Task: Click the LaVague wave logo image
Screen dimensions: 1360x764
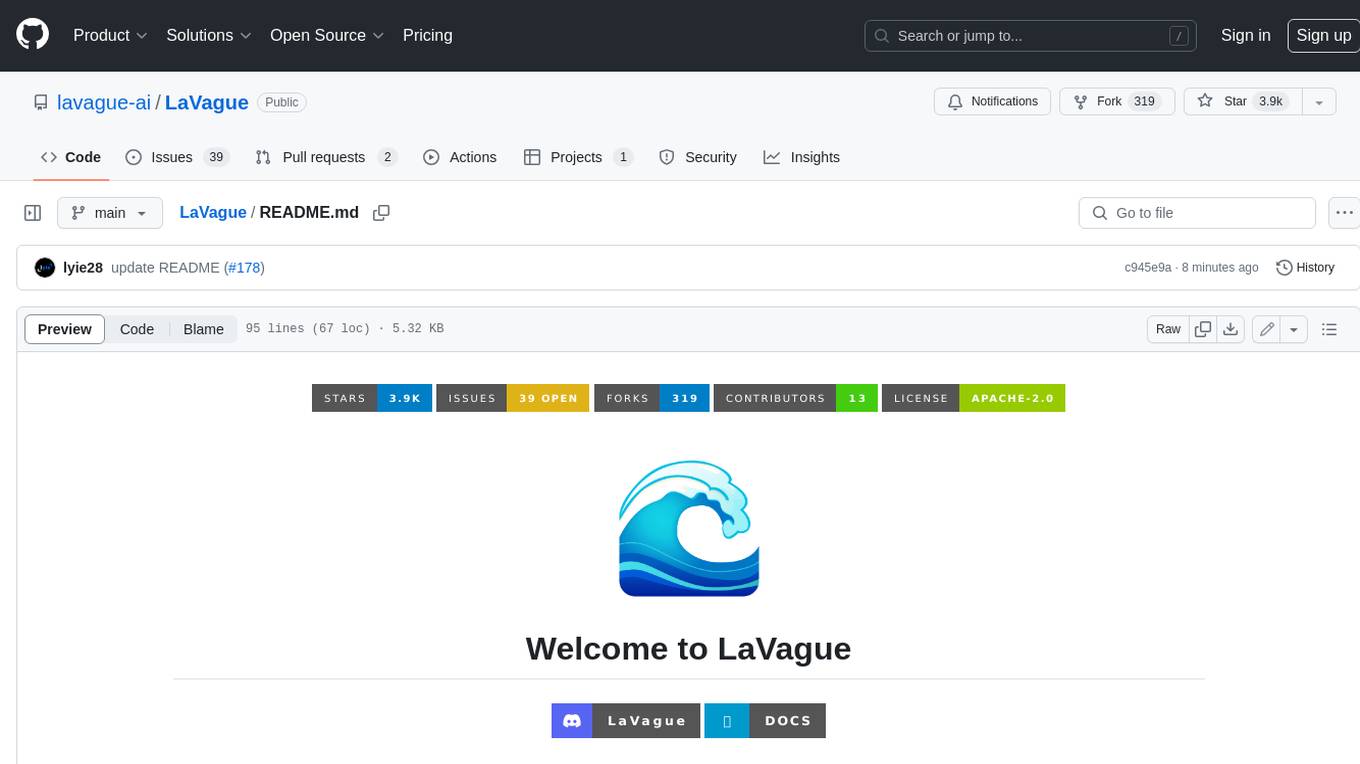Action: pyautogui.click(x=689, y=528)
